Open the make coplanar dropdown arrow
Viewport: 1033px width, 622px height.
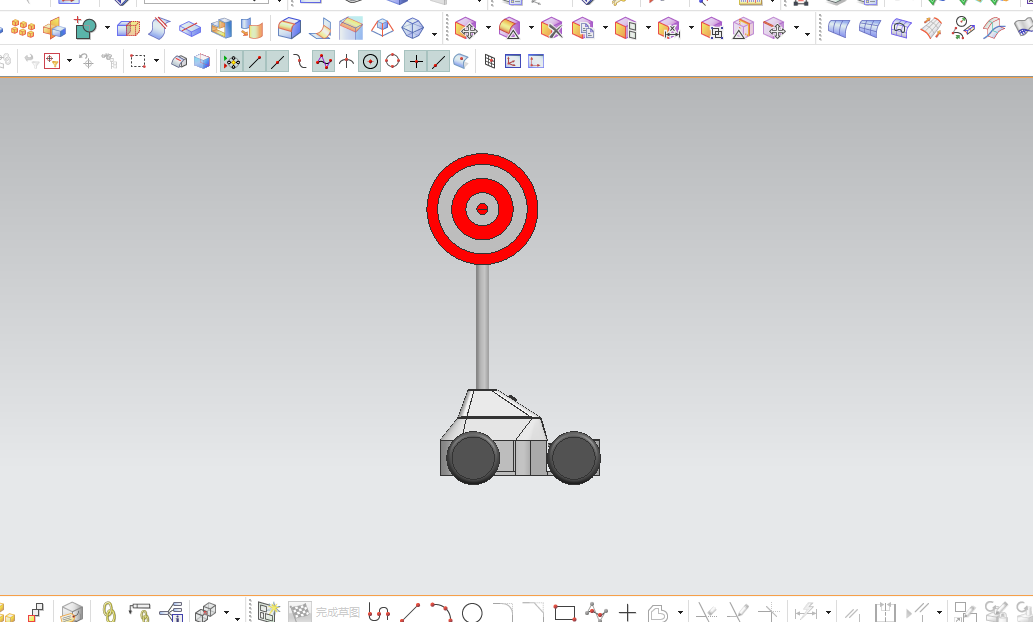tap(648, 28)
